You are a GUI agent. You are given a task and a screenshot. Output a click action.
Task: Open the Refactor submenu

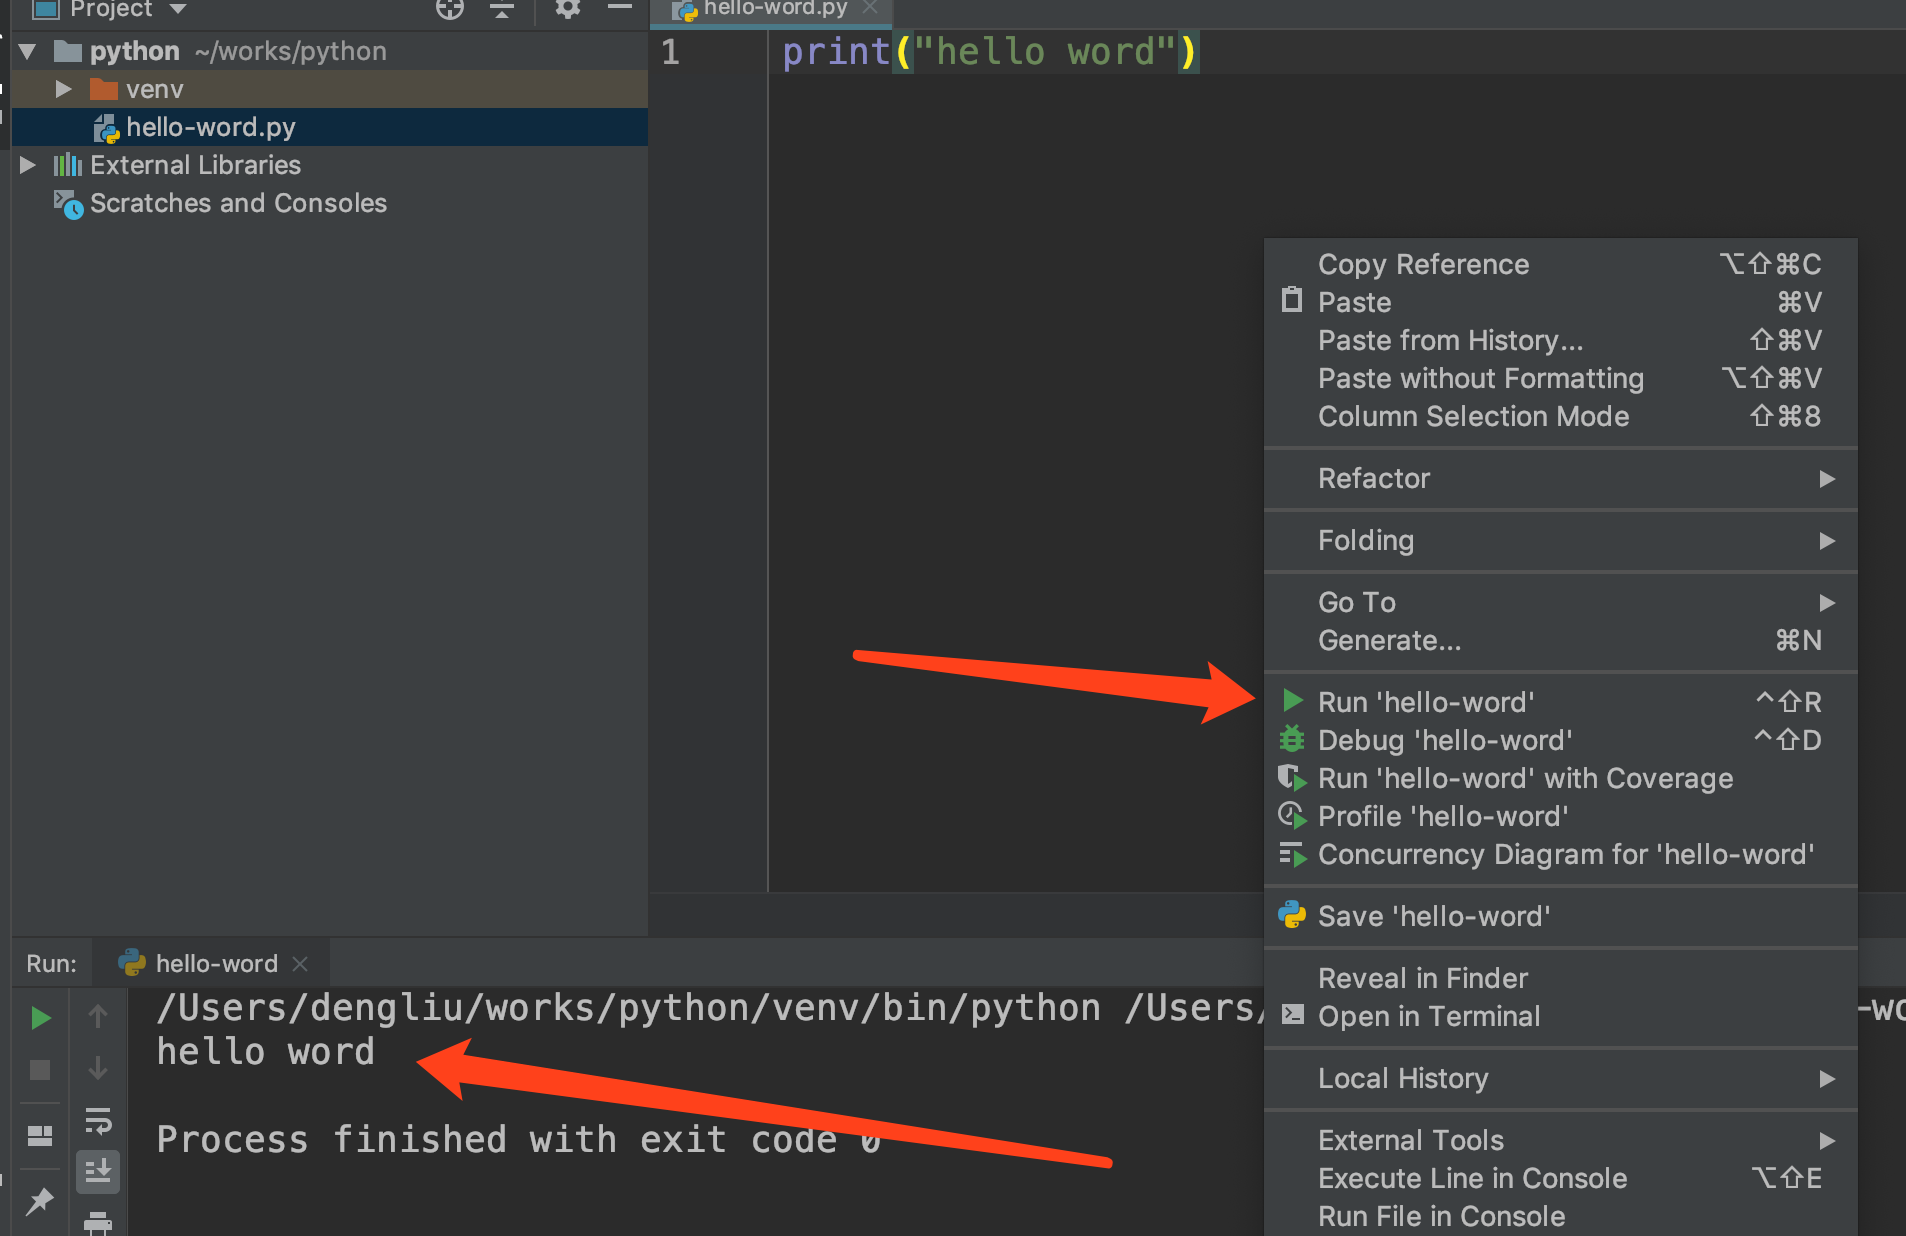tap(1374, 478)
